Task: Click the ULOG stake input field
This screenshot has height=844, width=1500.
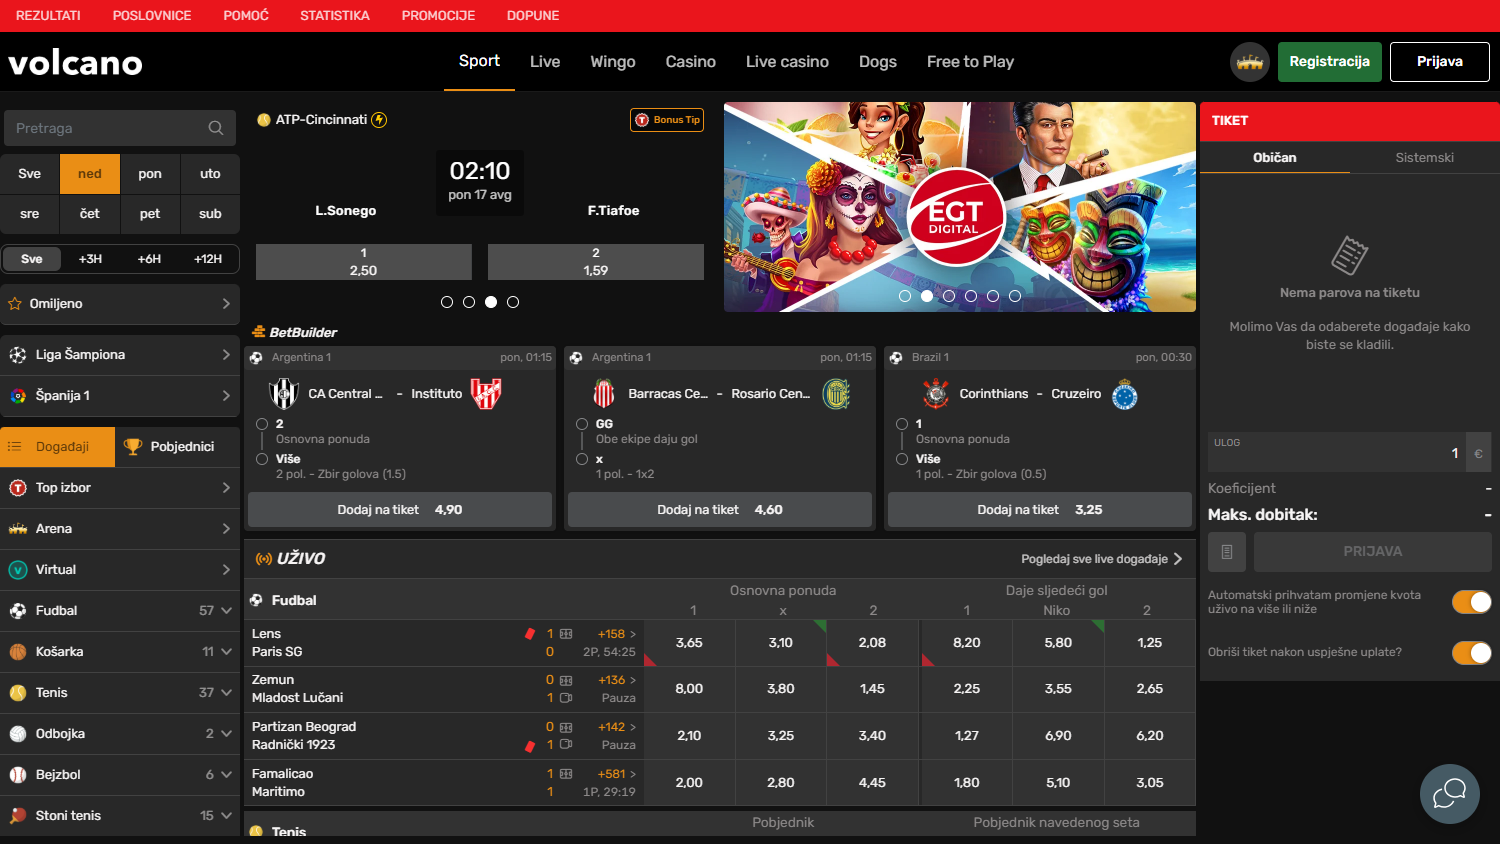Action: pyautogui.click(x=1337, y=452)
